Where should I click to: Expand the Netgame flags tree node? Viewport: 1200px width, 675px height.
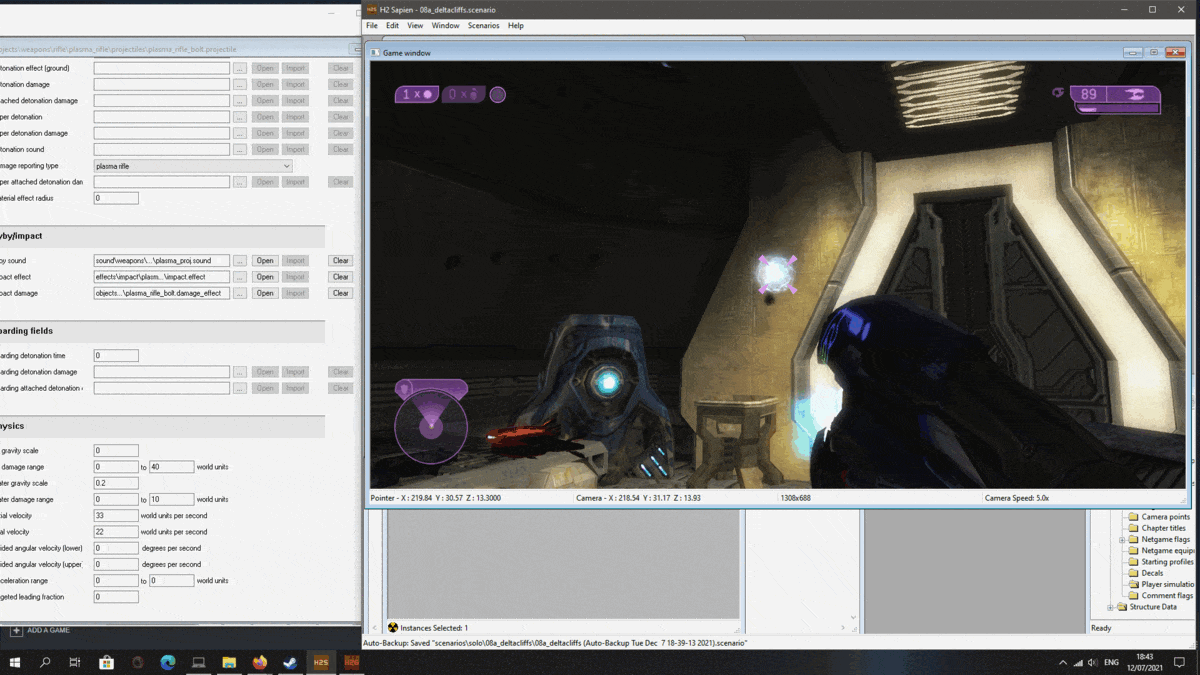1123,540
